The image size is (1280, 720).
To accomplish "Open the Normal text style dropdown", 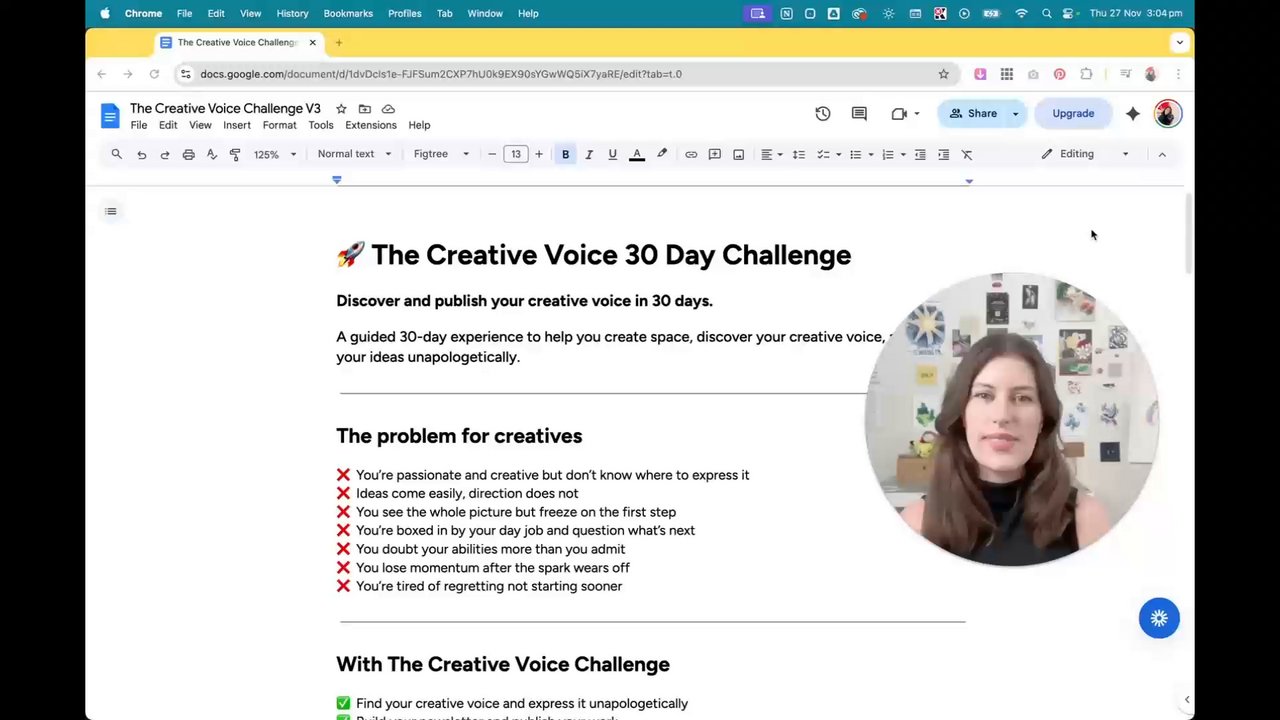I will 355,154.
